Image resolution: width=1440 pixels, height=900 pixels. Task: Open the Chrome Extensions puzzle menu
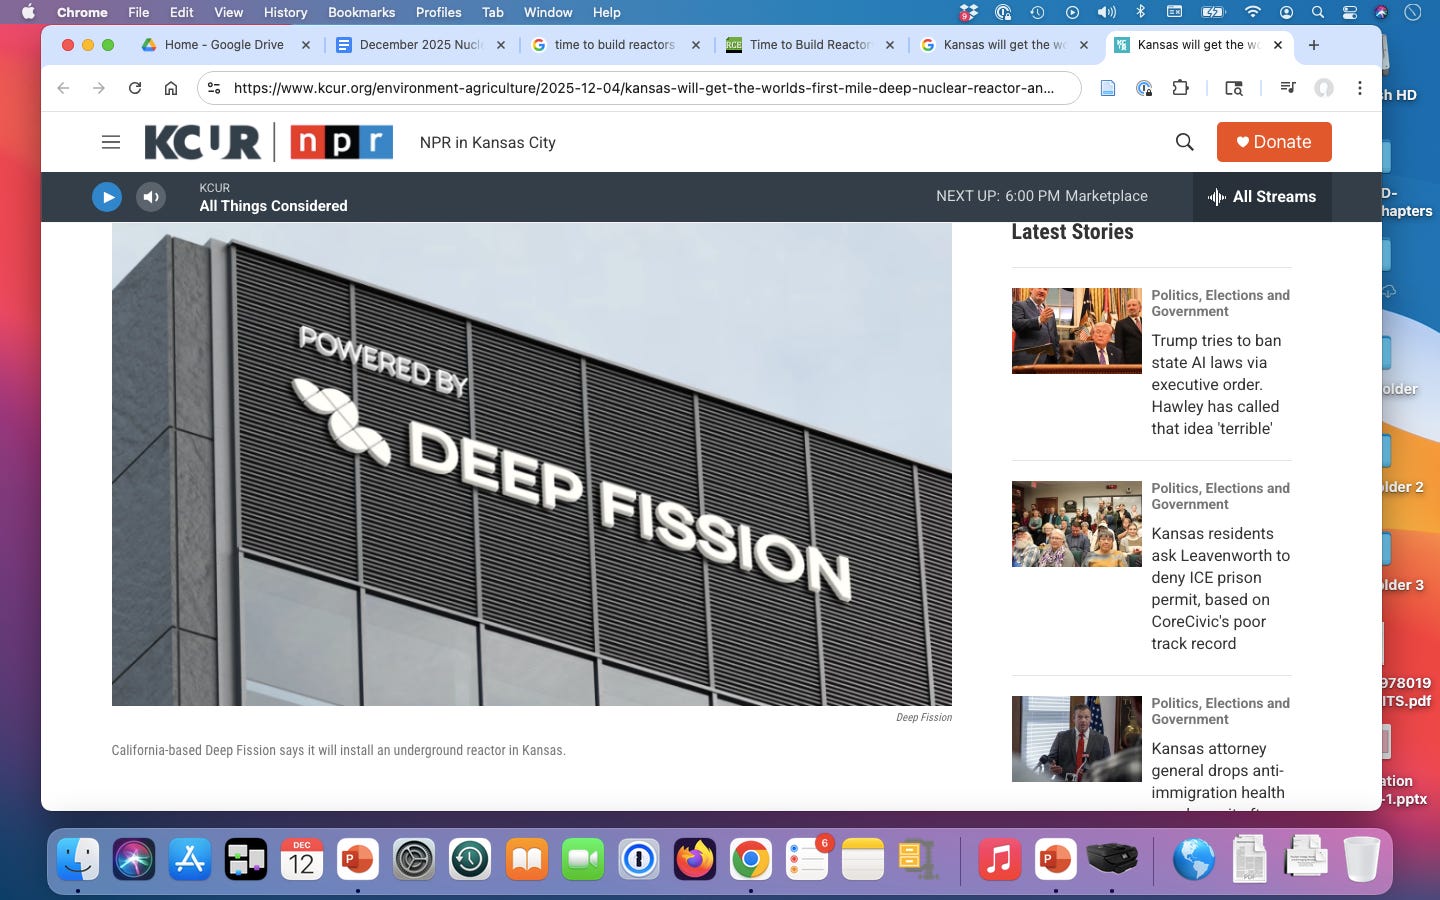click(x=1181, y=88)
